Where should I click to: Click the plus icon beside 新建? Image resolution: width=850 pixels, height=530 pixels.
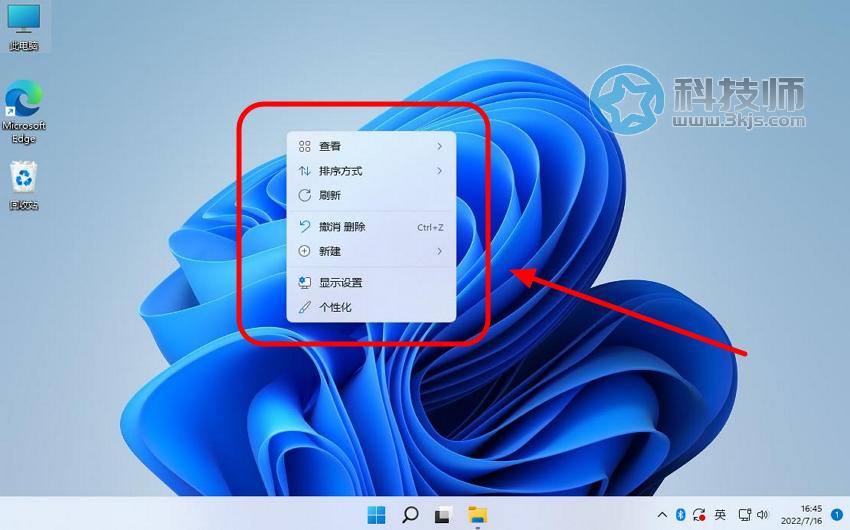pyautogui.click(x=305, y=251)
